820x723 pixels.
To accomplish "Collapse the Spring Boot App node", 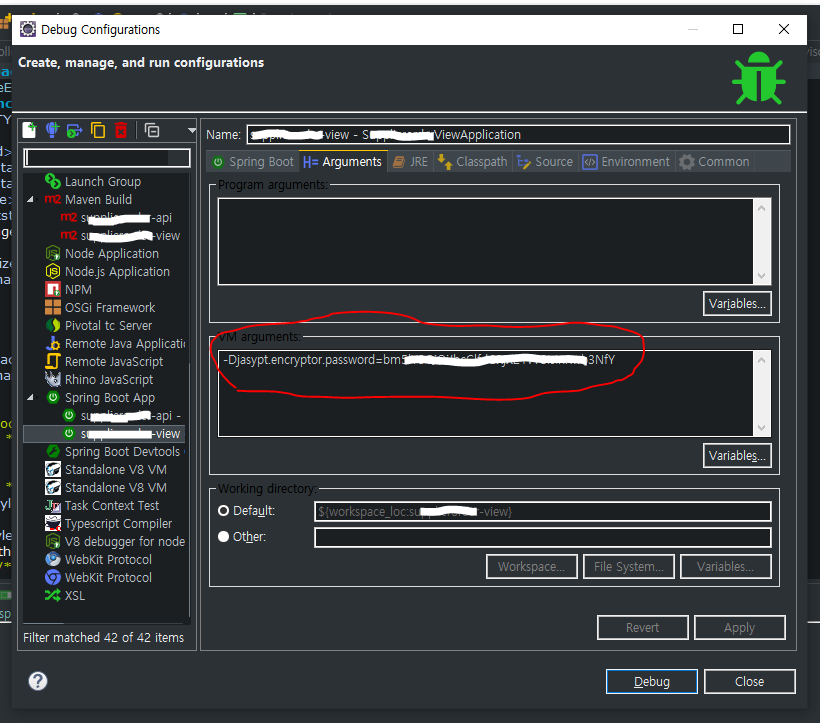I will (x=31, y=397).
